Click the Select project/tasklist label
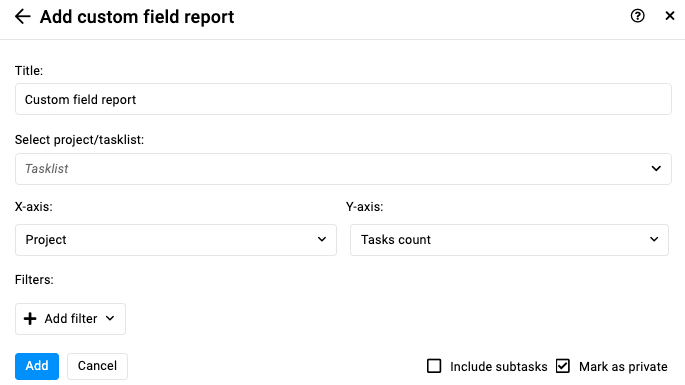 pos(80,140)
